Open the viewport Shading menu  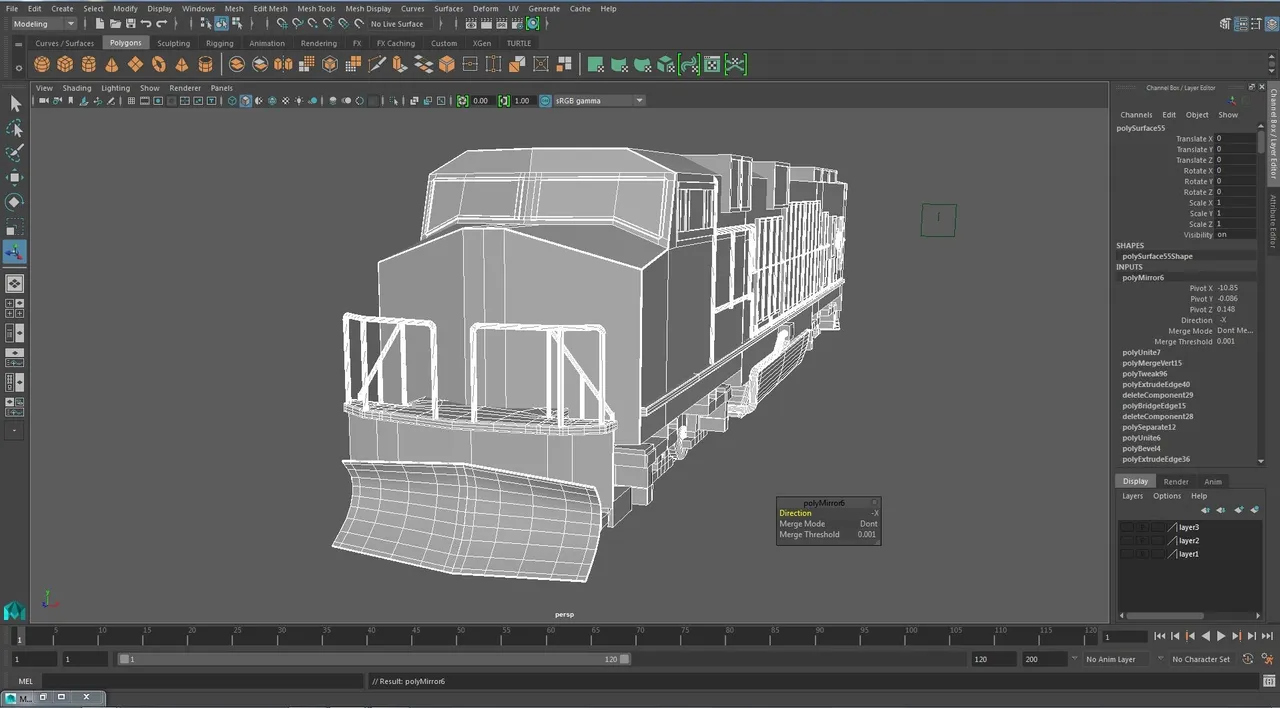coord(76,88)
